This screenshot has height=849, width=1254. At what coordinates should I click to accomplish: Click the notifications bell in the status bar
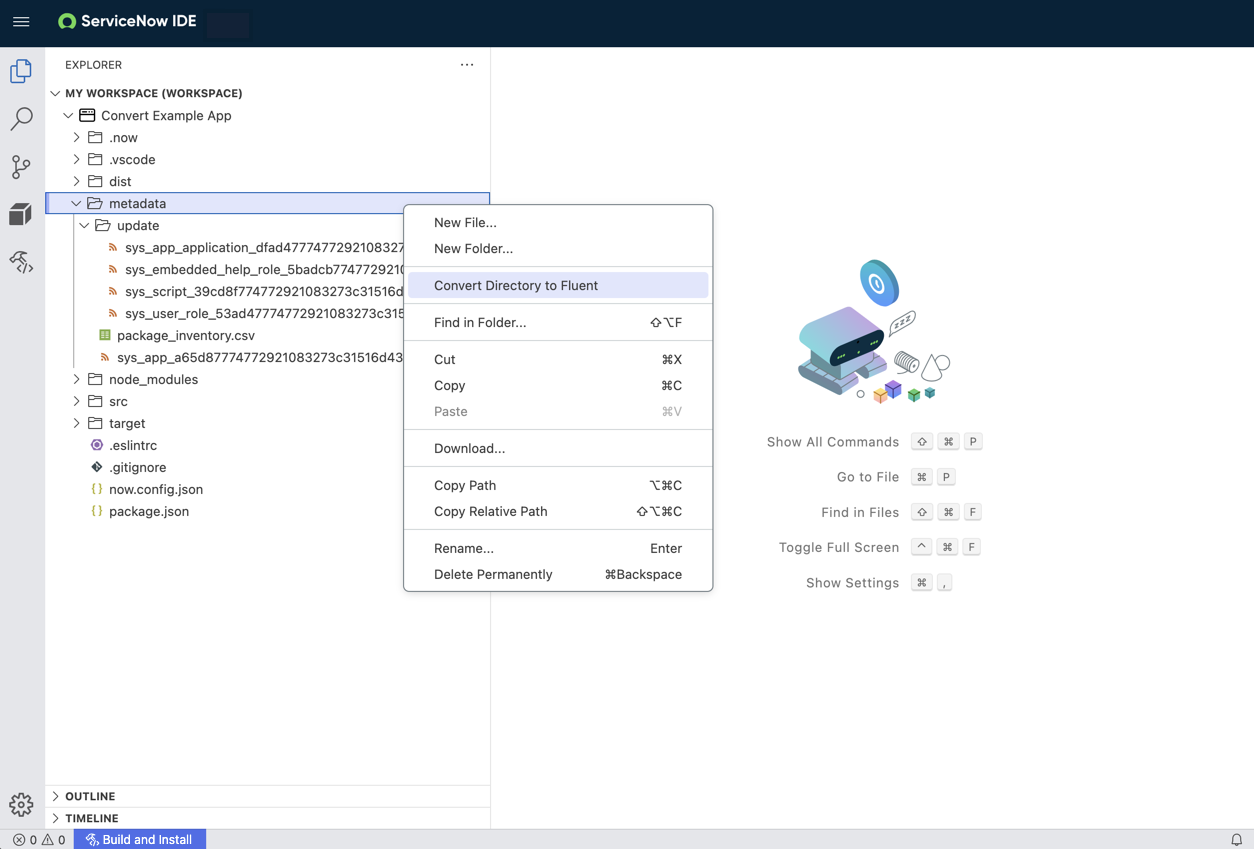pos(1236,840)
